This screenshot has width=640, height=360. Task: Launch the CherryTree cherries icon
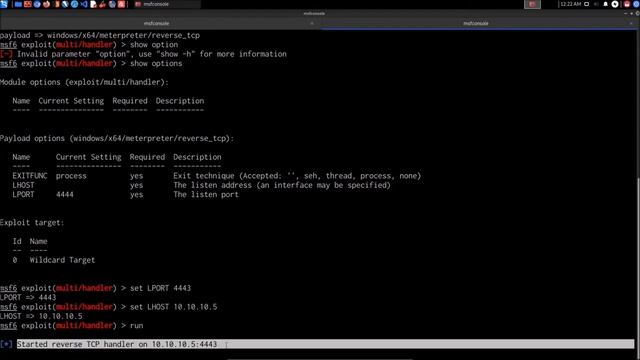(x=102, y=4)
